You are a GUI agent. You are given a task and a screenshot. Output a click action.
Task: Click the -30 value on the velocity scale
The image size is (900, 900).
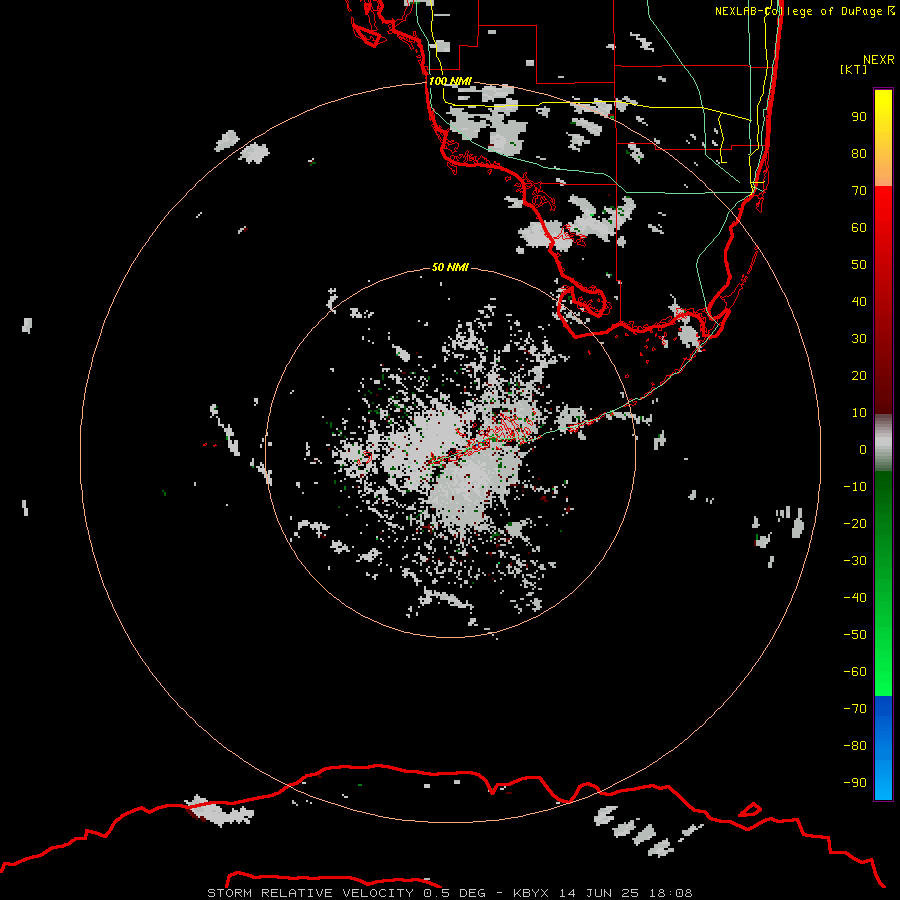click(x=855, y=561)
